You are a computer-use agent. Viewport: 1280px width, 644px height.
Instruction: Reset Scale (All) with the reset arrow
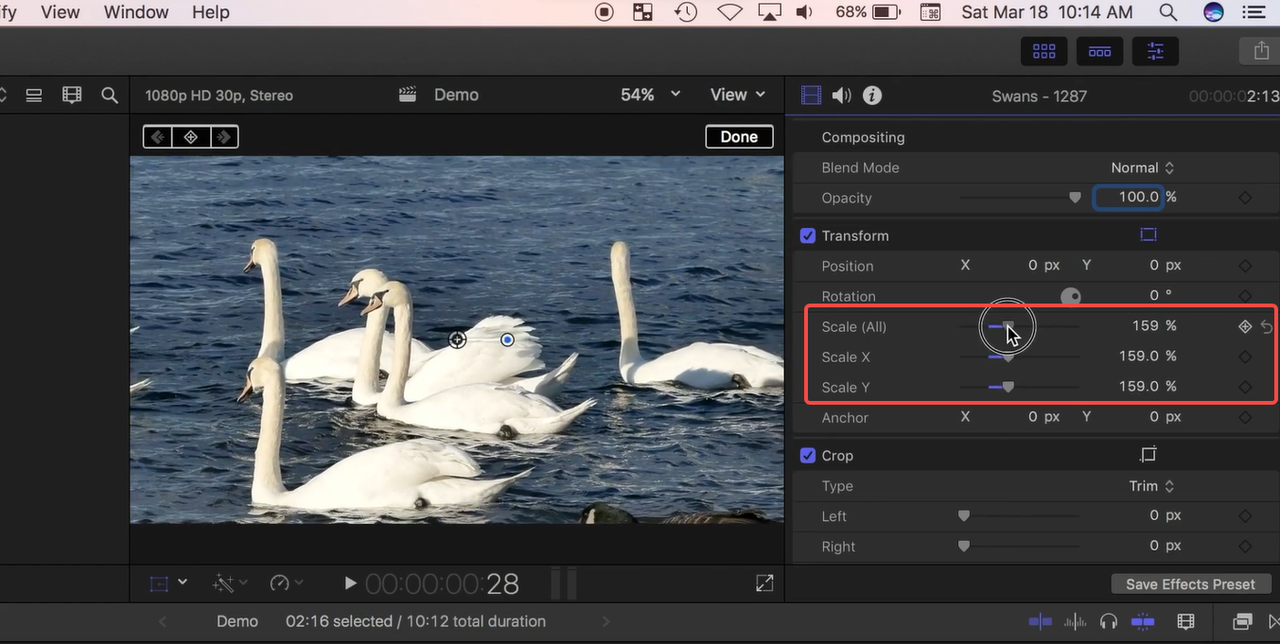click(x=1267, y=326)
